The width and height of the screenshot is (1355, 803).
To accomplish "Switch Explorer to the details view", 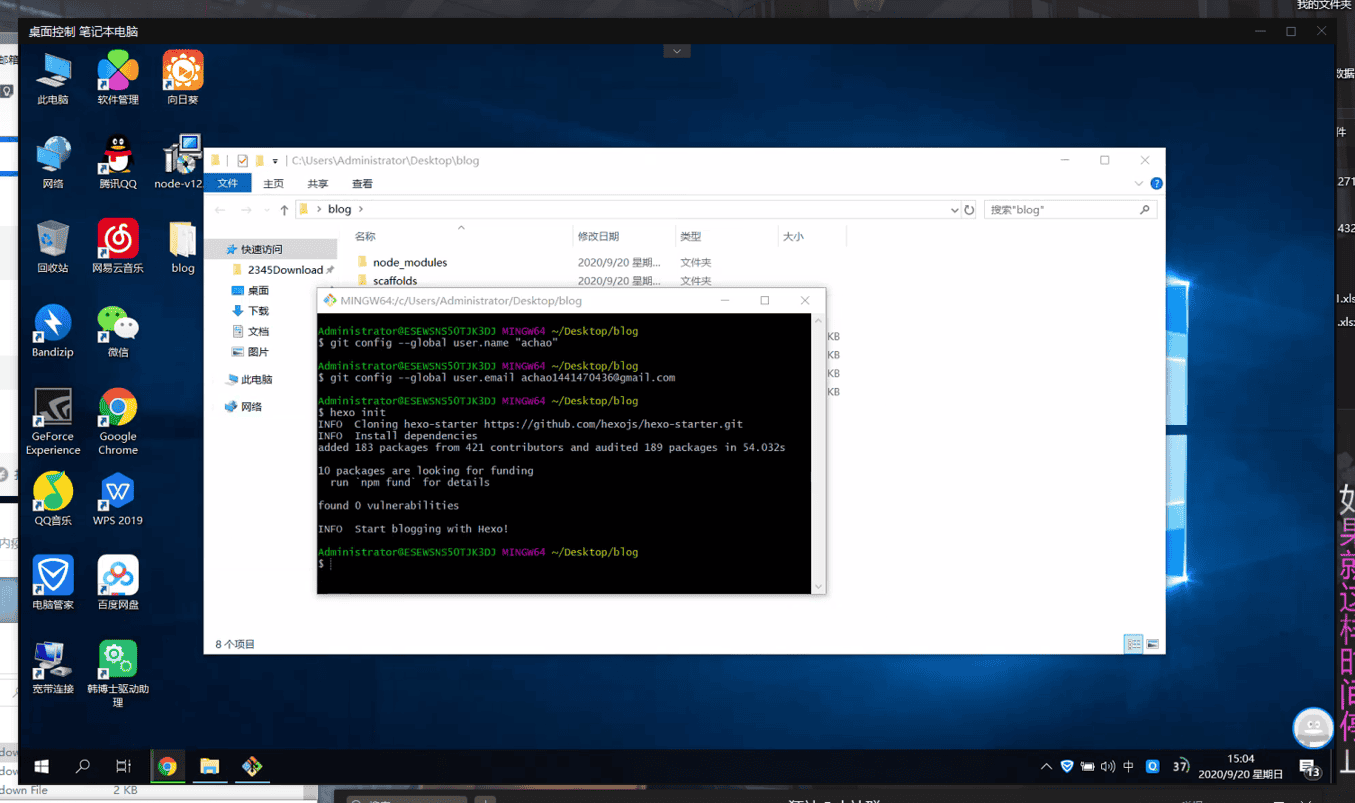I will (x=1133, y=644).
